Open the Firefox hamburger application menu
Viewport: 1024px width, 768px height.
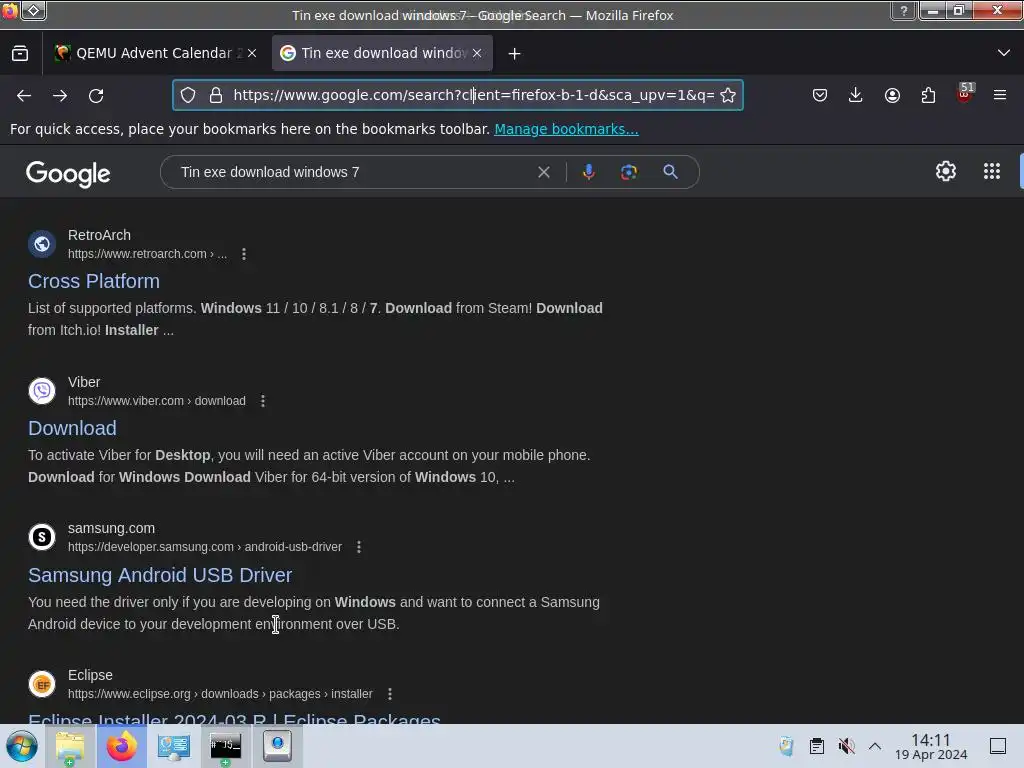pos(1000,95)
